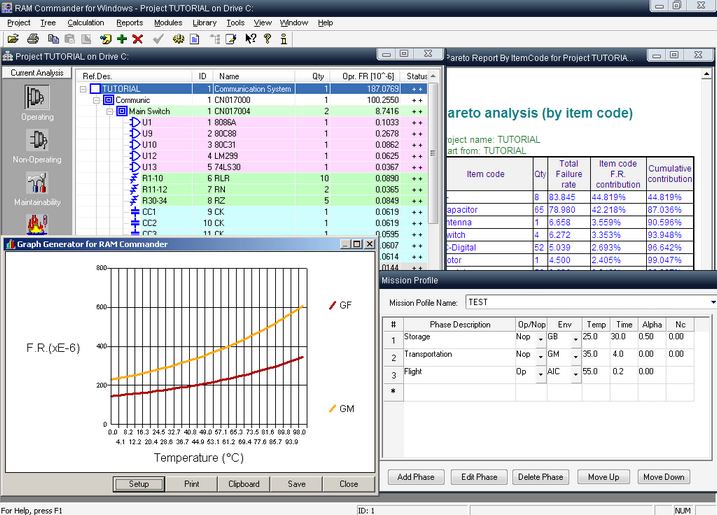
Task: Open the Project menu
Action: pyautogui.click(x=19, y=23)
